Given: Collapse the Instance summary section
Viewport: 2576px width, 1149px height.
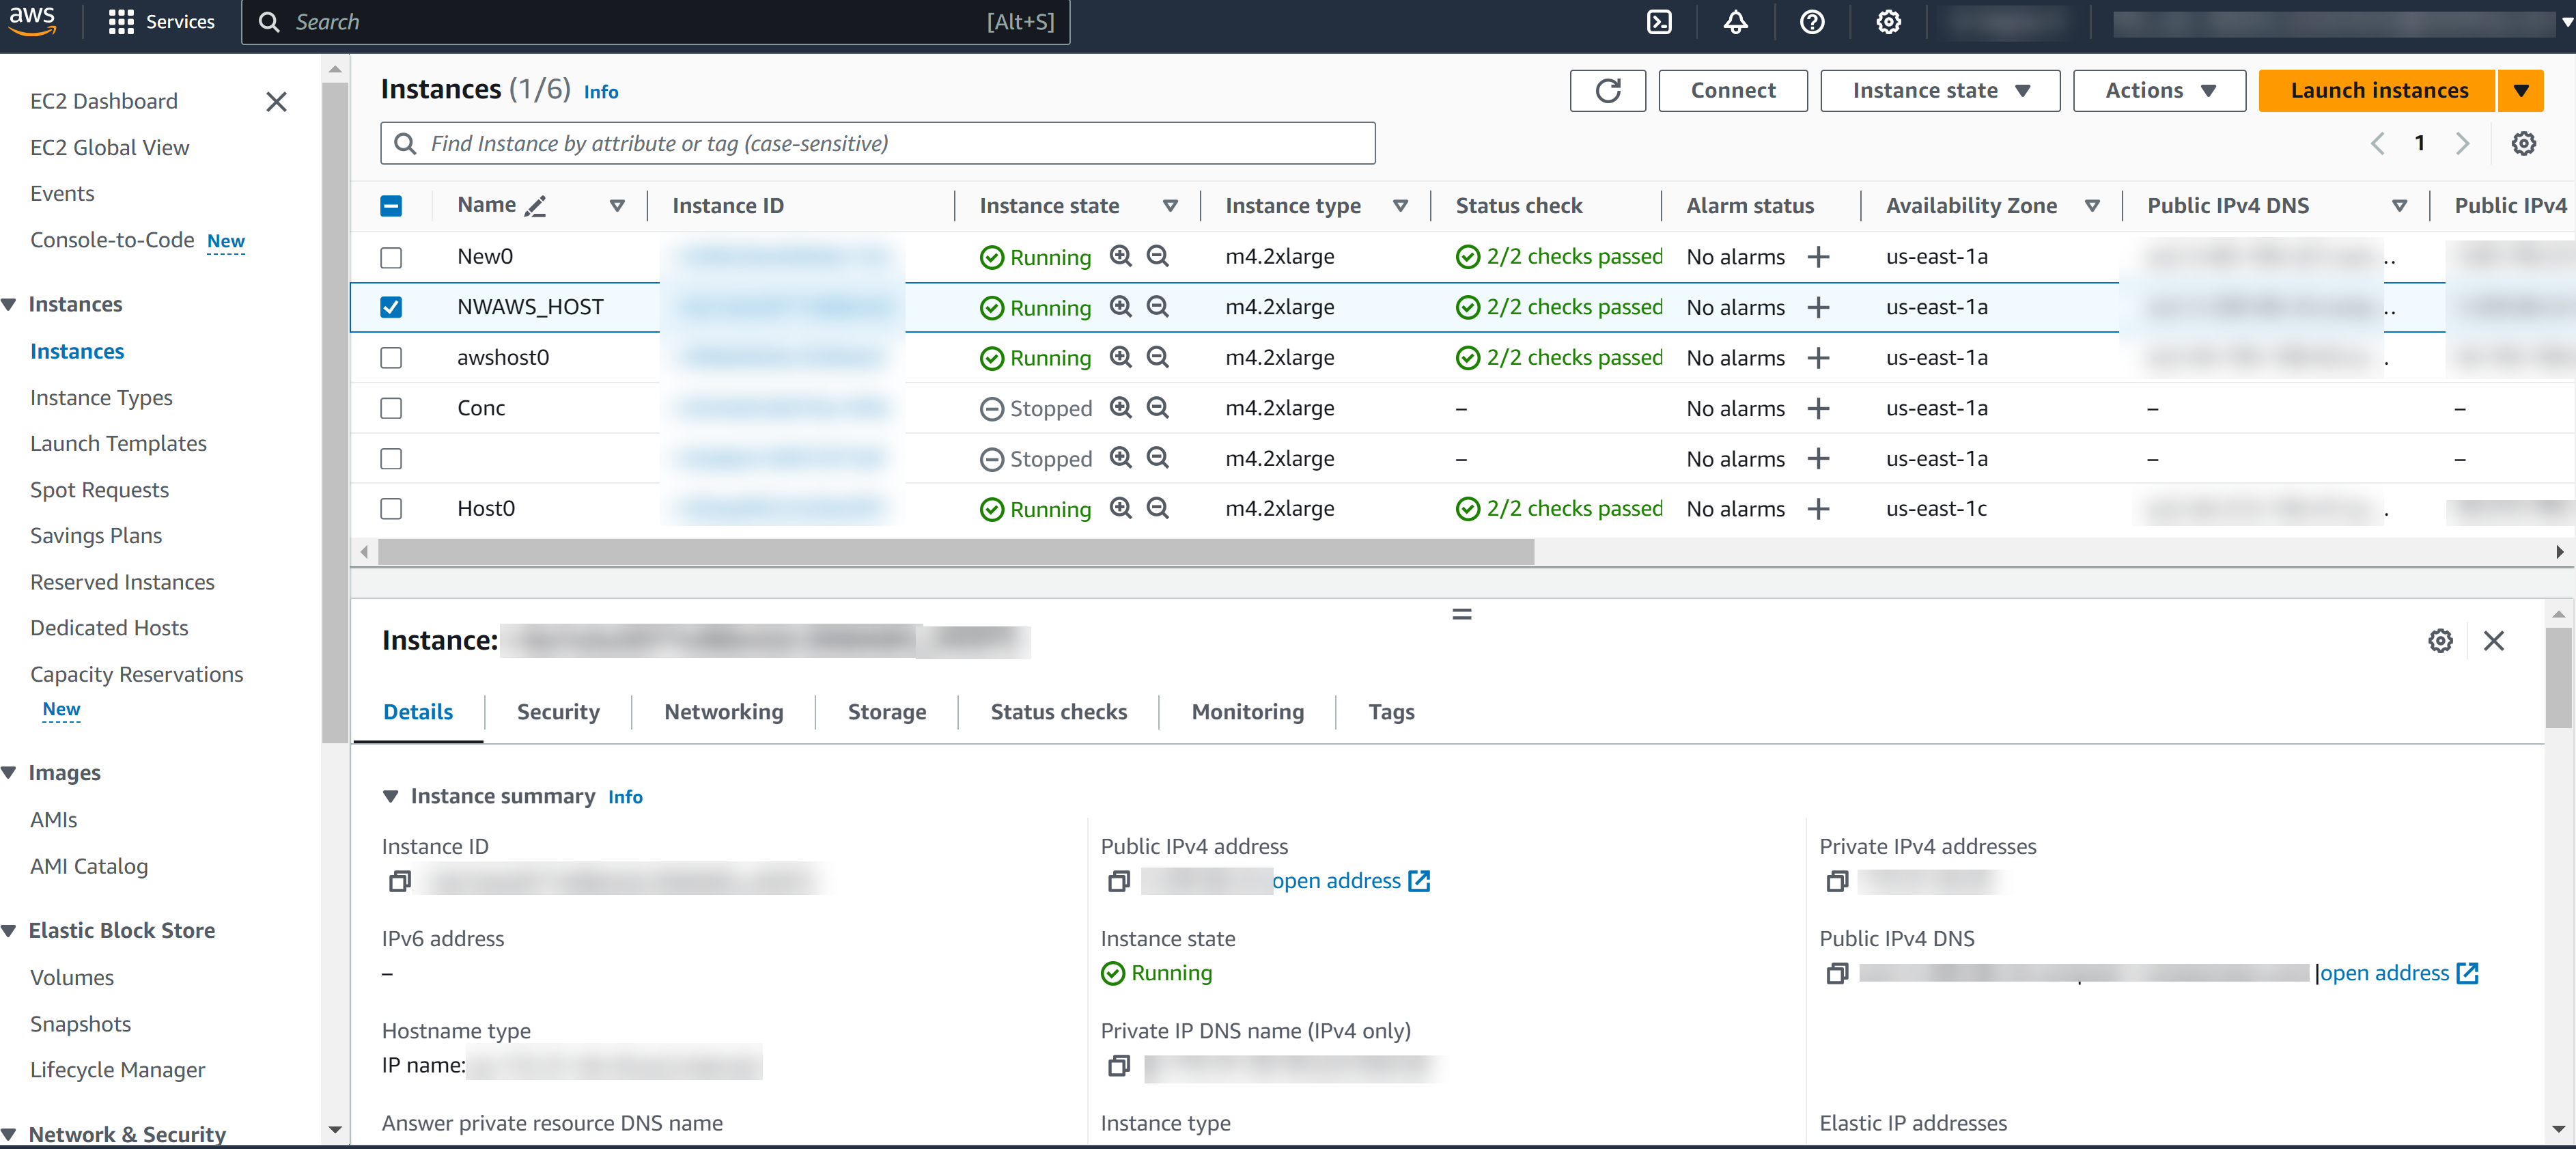Looking at the screenshot, I should tap(391, 796).
